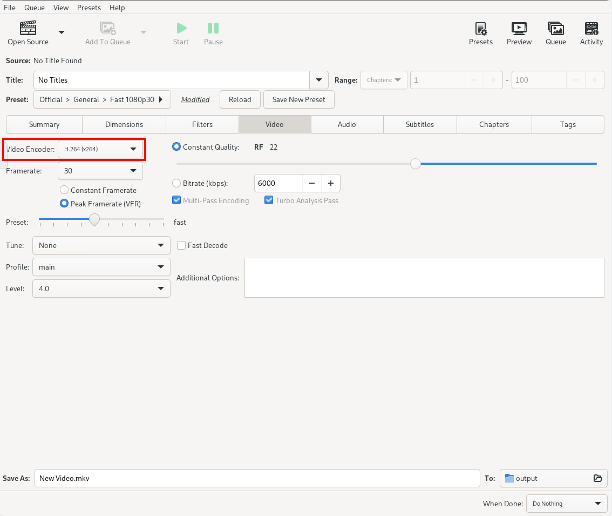
Task: Switch to the Chapters tab
Action: pyautogui.click(x=494, y=125)
